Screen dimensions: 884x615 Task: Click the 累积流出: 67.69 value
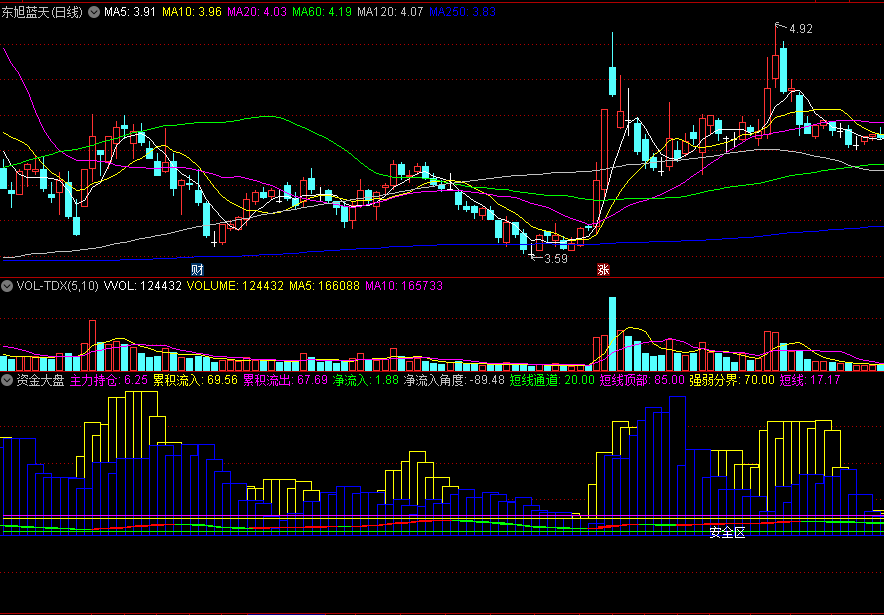pos(285,380)
